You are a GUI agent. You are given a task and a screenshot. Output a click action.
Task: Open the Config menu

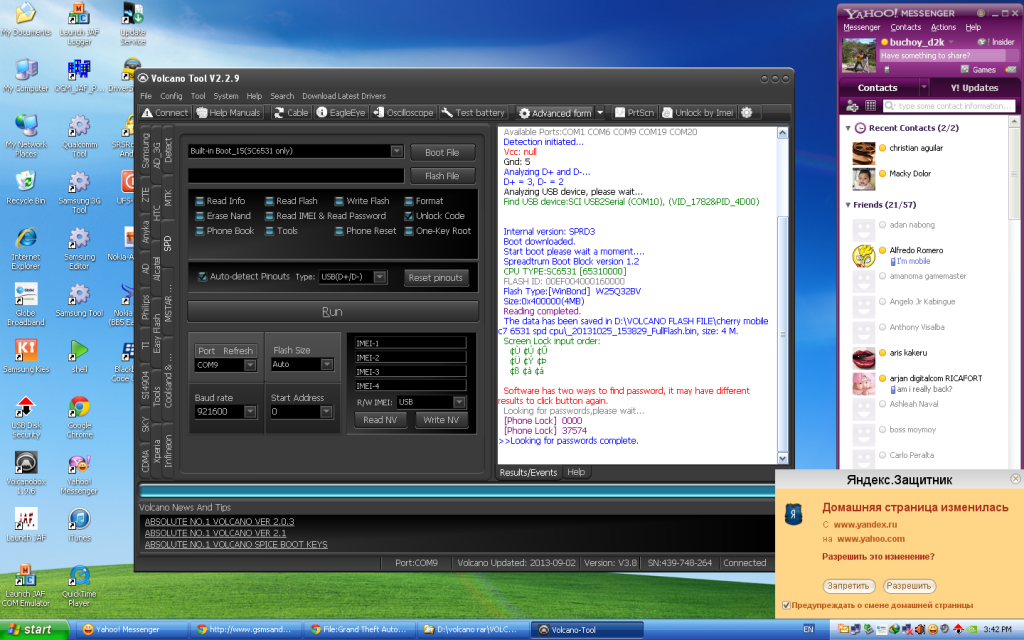point(171,96)
